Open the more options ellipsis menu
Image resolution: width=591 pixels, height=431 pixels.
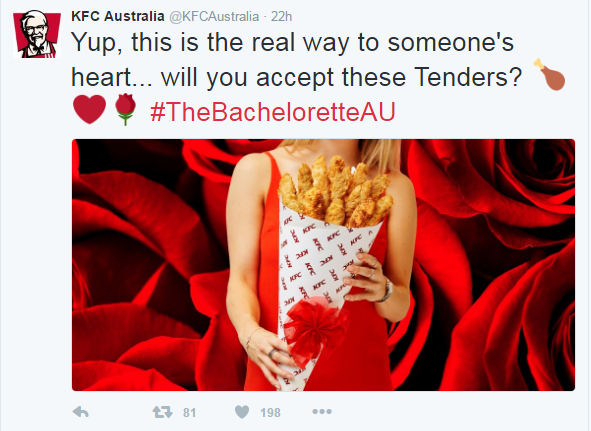pyautogui.click(x=322, y=411)
